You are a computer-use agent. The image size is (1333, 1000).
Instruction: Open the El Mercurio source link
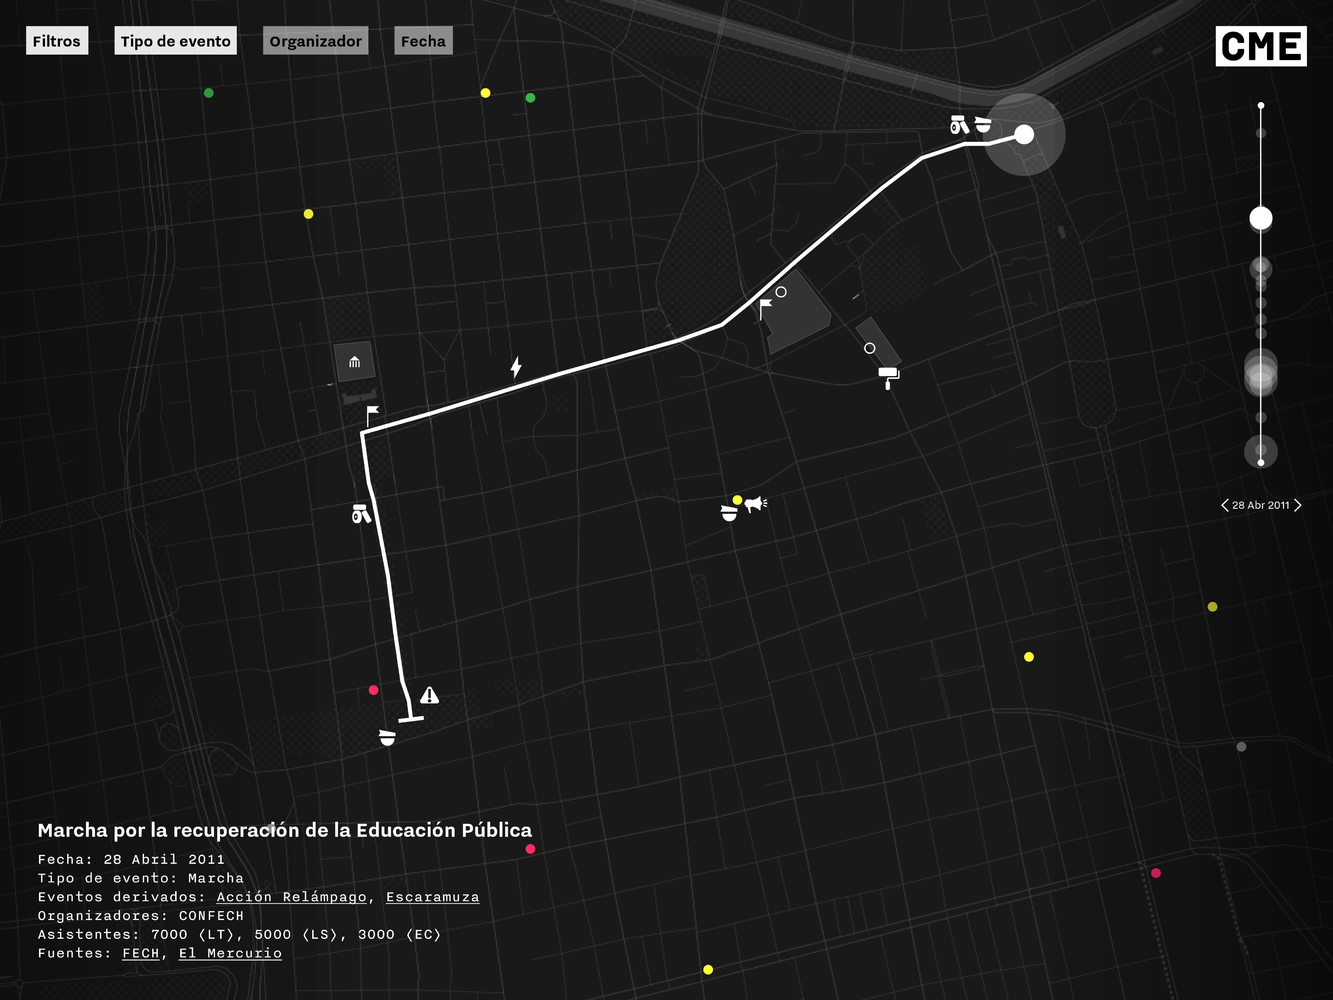click(x=230, y=953)
